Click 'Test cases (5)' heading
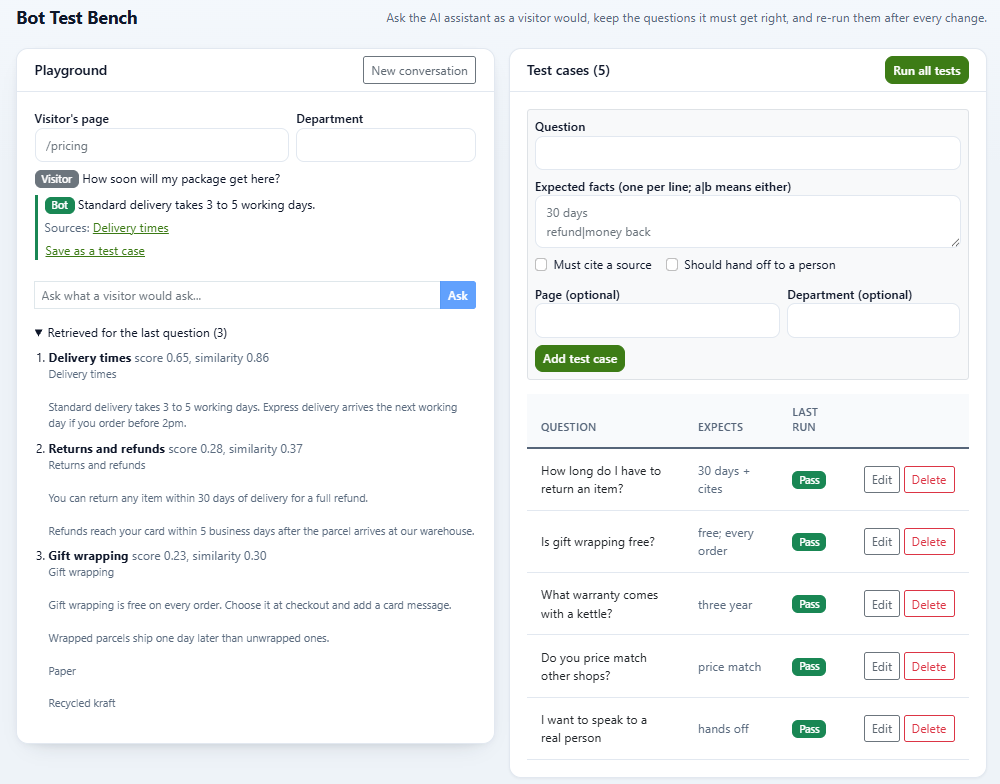The image size is (1000, 784). [568, 70]
